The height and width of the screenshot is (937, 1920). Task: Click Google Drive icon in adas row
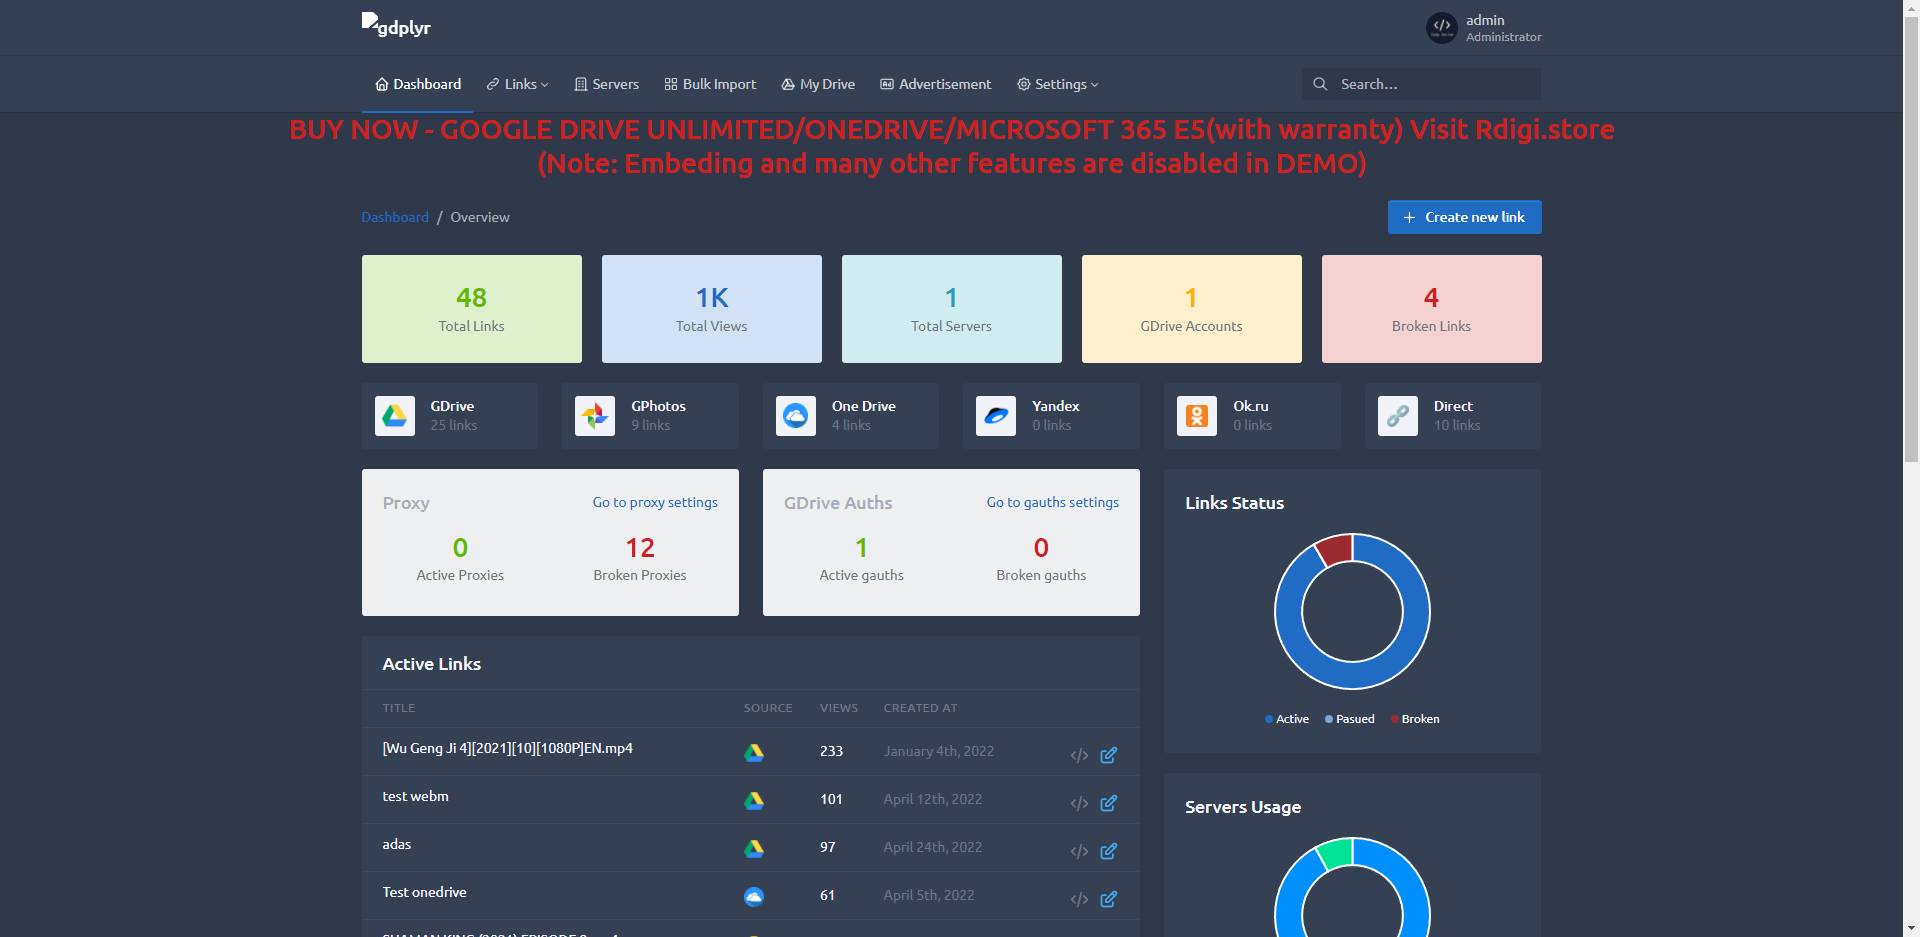pyautogui.click(x=754, y=848)
